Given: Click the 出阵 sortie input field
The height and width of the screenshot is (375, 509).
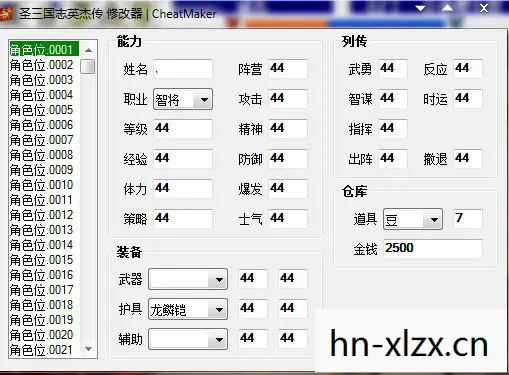Looking at the screenshot, I should point(393,159).
